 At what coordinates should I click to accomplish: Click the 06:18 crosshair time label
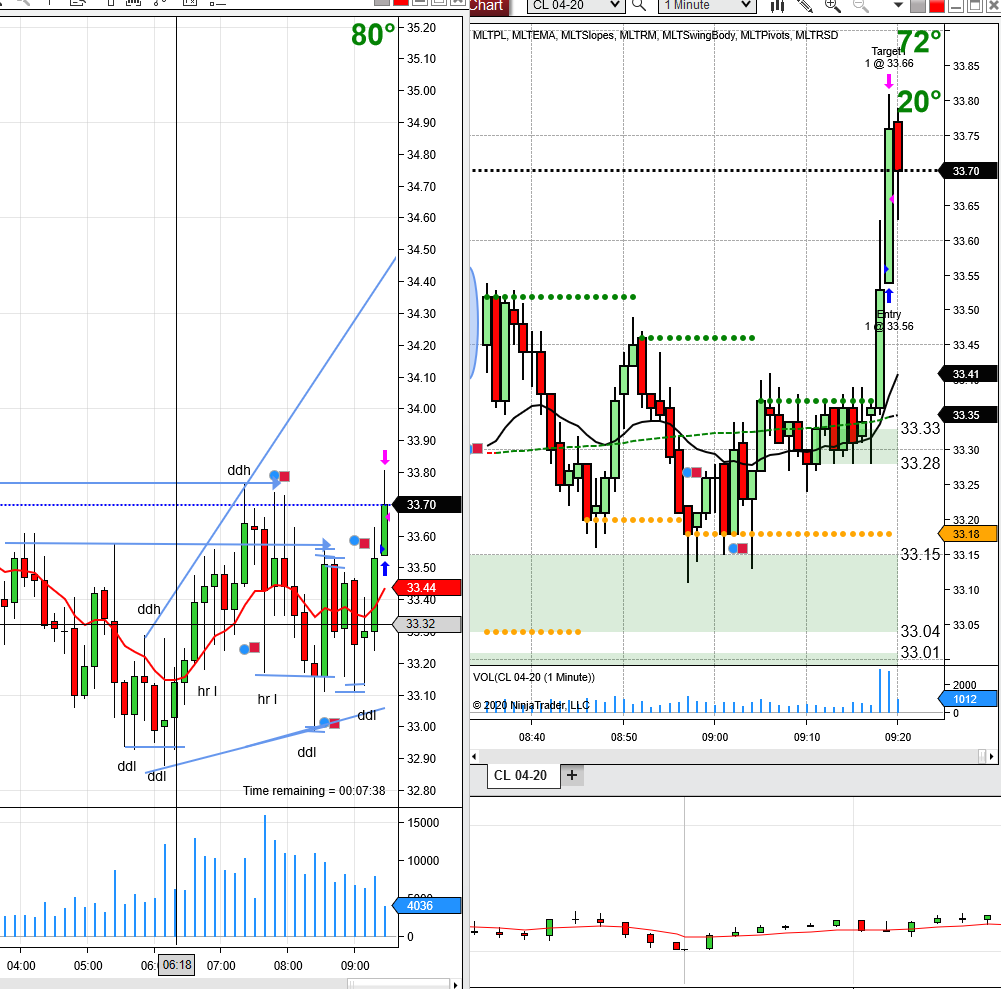pos(177,965)
